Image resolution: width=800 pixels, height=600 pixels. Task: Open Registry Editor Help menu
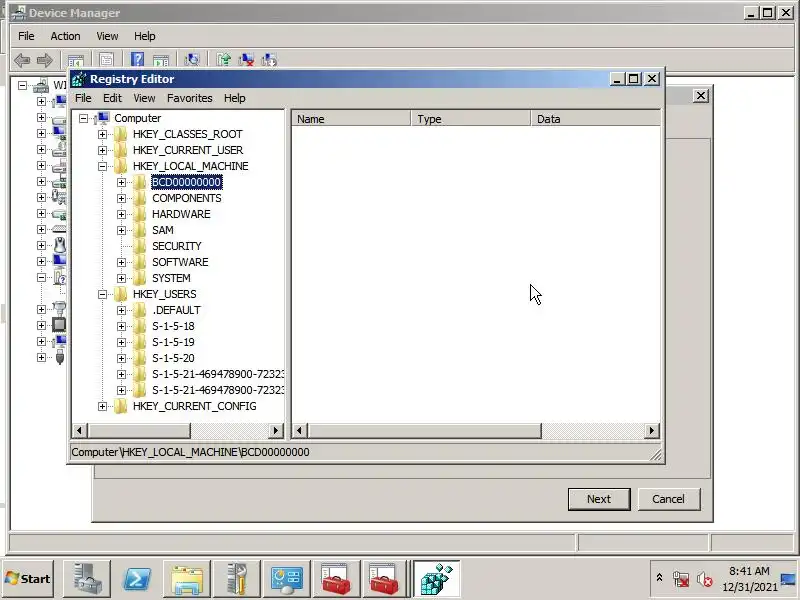pos(235,98)
